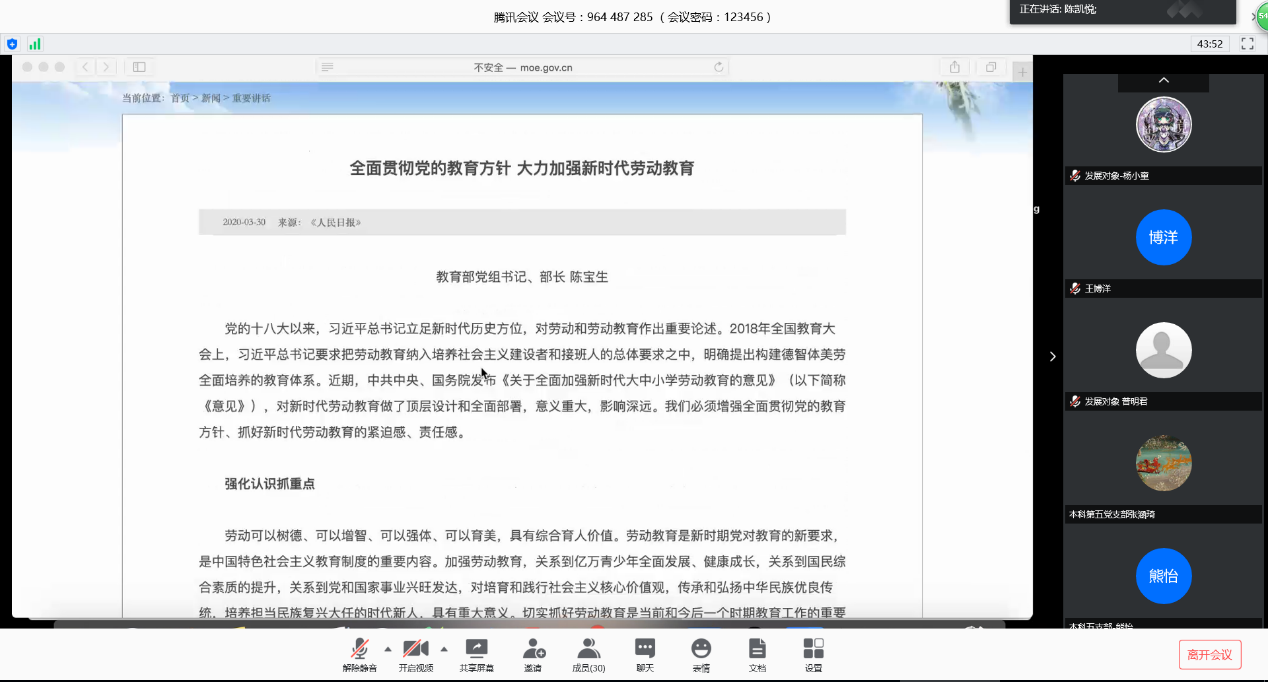Show the members list 成员(30)
The image size is (1268, 682).
(588, 653)
